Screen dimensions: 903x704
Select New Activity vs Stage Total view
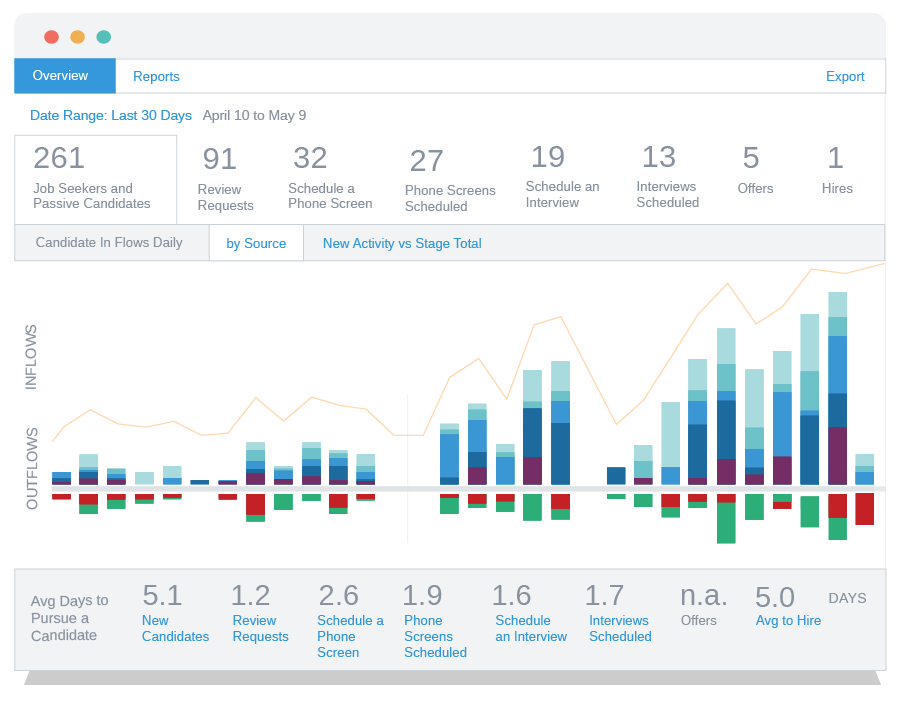click(x=402, y=242)
